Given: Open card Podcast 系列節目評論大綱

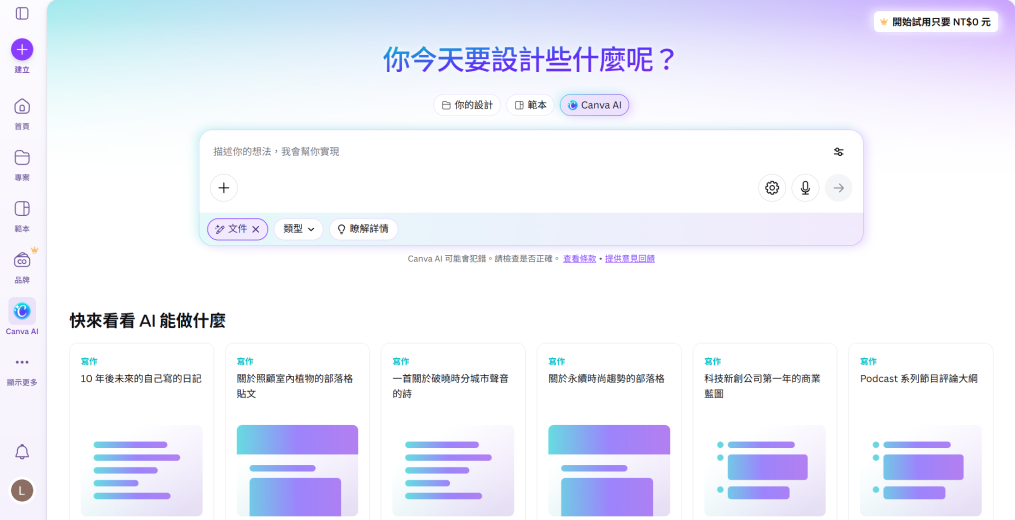Looking at the screenshot, I should click(x=920, y=431).
